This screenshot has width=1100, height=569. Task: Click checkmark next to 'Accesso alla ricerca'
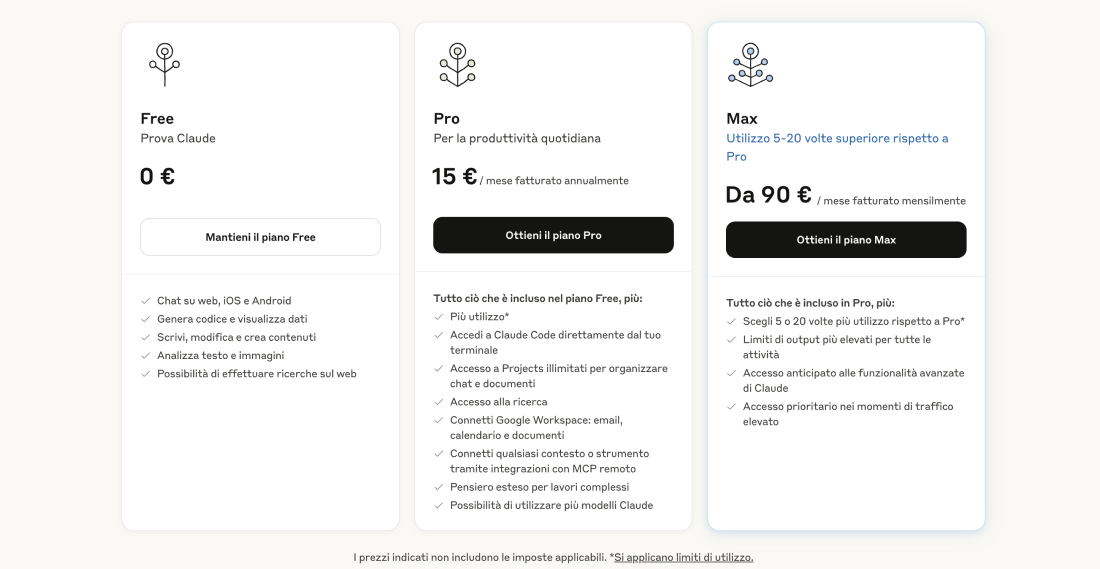pyautogui.click(x=439, y=402)
